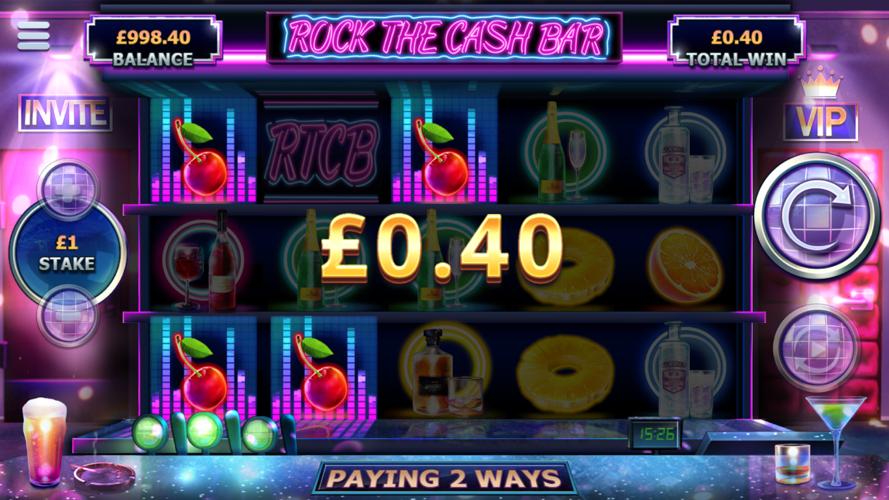Spin the reels with disco ball button
Viewport: 889px width, 500px height.
click(816, 215)
